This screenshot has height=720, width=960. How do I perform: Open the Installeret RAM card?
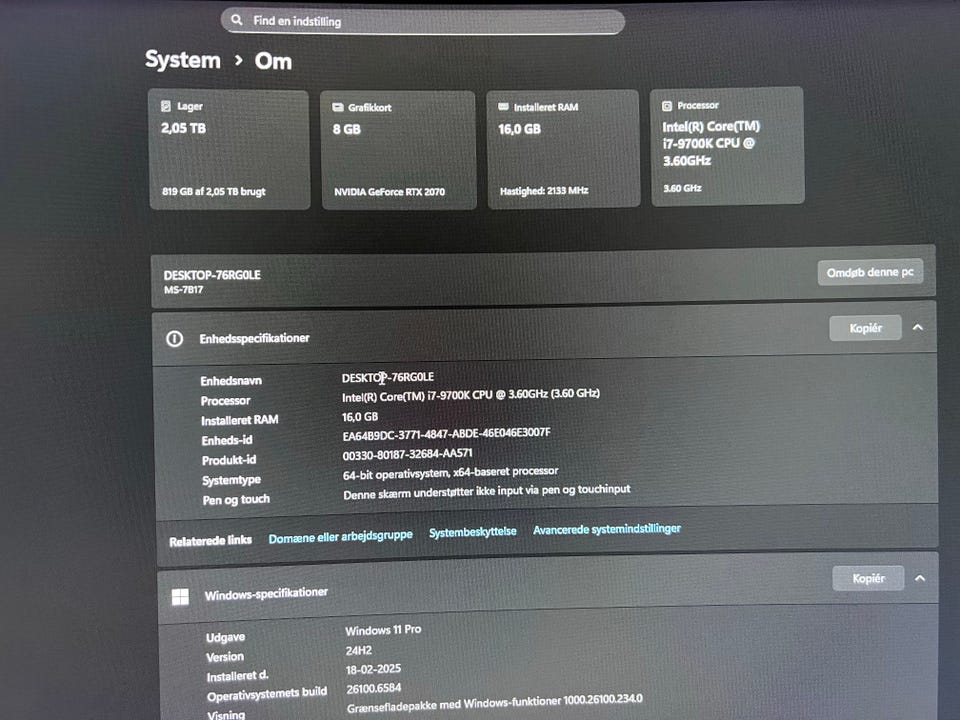(x=563, y=149)
